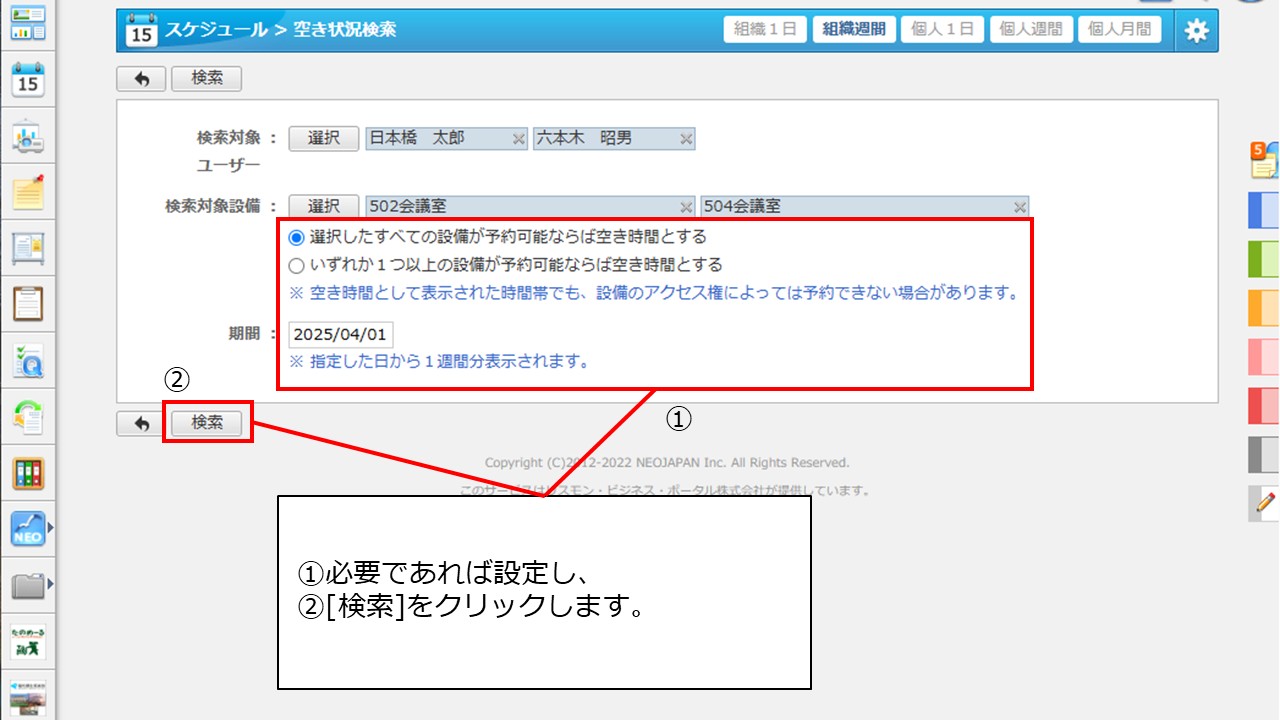1280x720 pixels.
Task: Click 選択 button for 検索対象設備
Action: (x=324, y=206)
